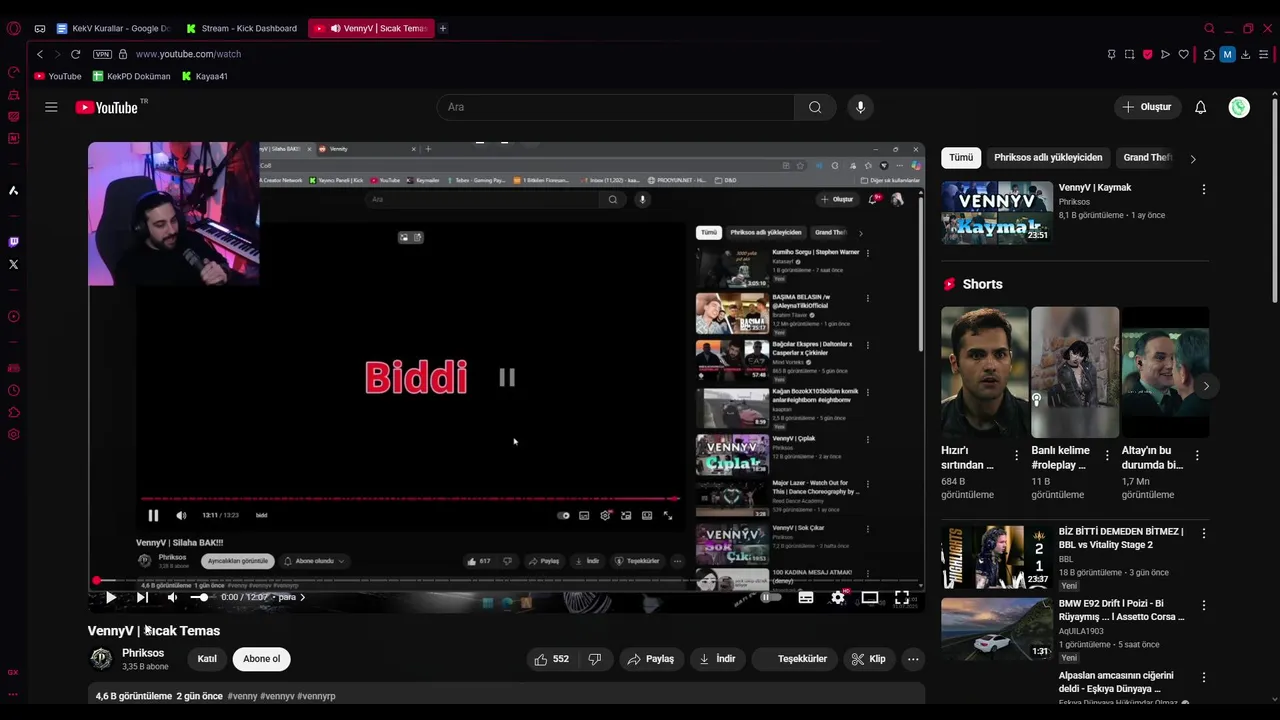Open options for 'Hızır'ı sırtından' short

click(1017, 455)
